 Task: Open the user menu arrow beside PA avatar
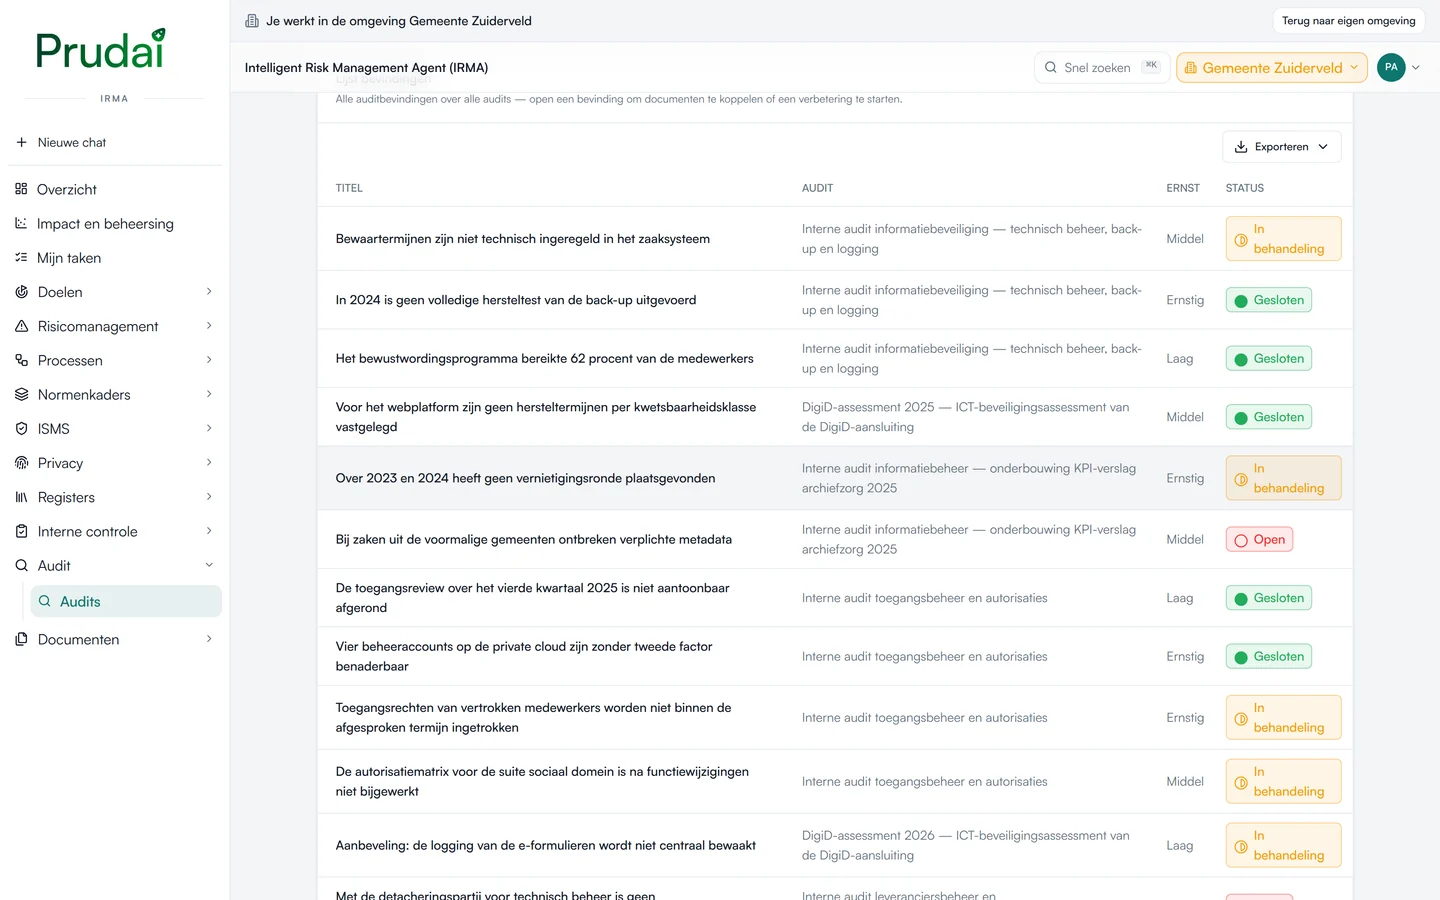[1416, 68]
